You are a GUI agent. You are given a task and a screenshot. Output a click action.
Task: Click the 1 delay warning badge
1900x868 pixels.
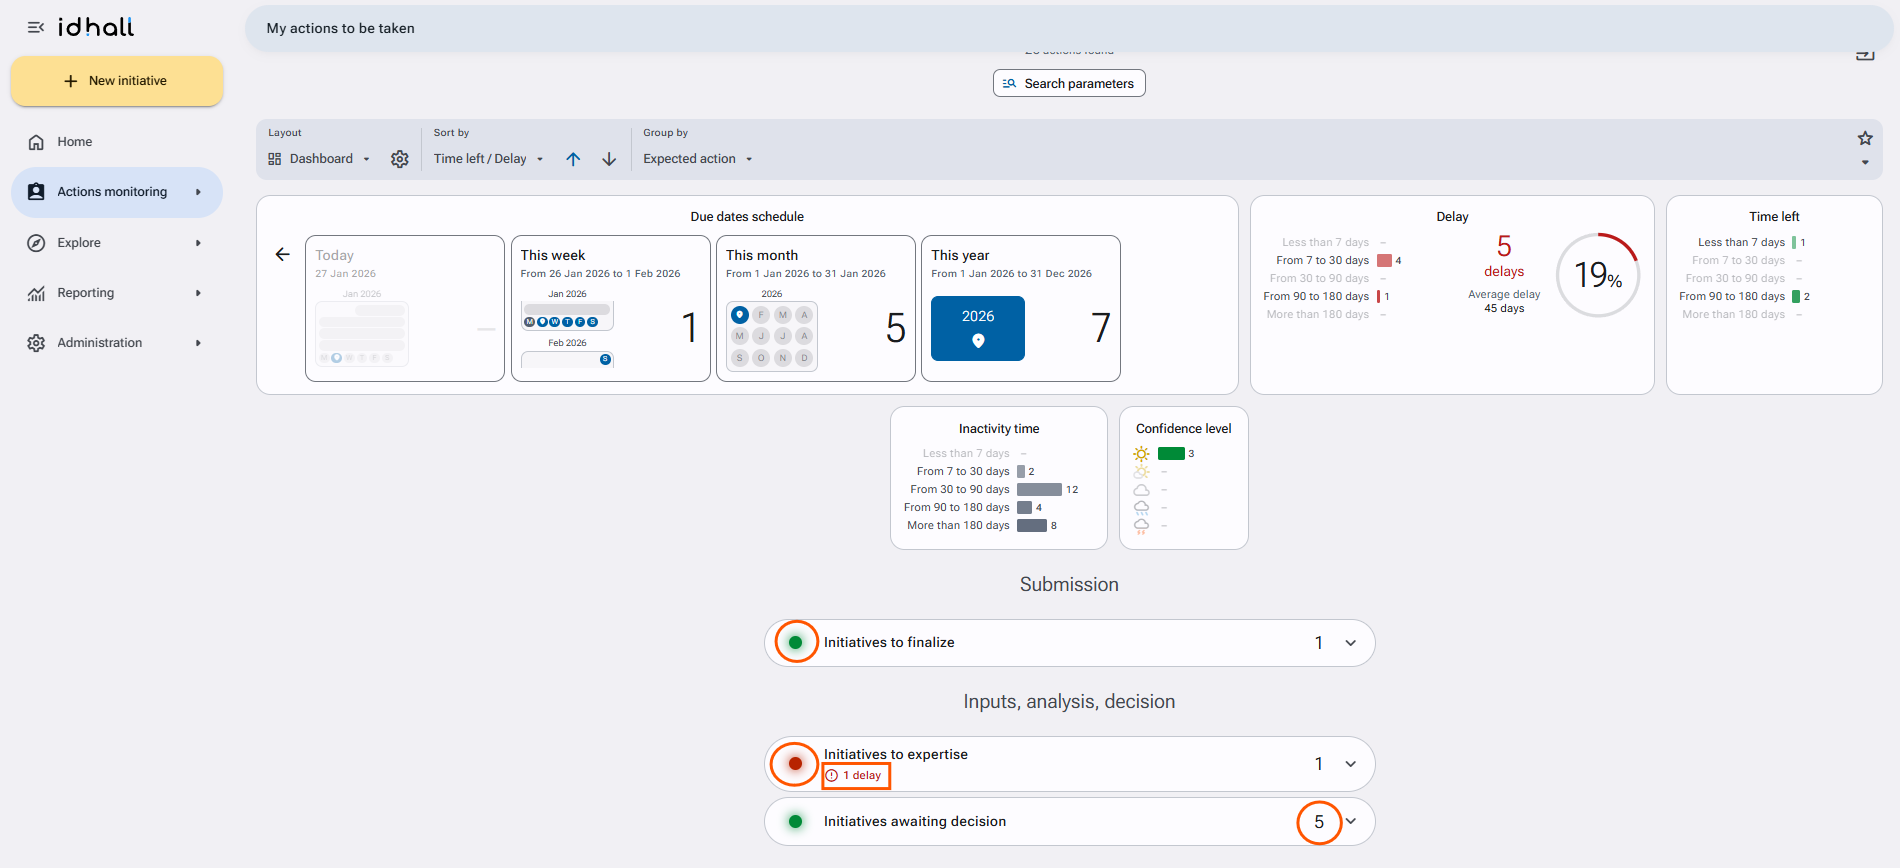click(855, 776)
